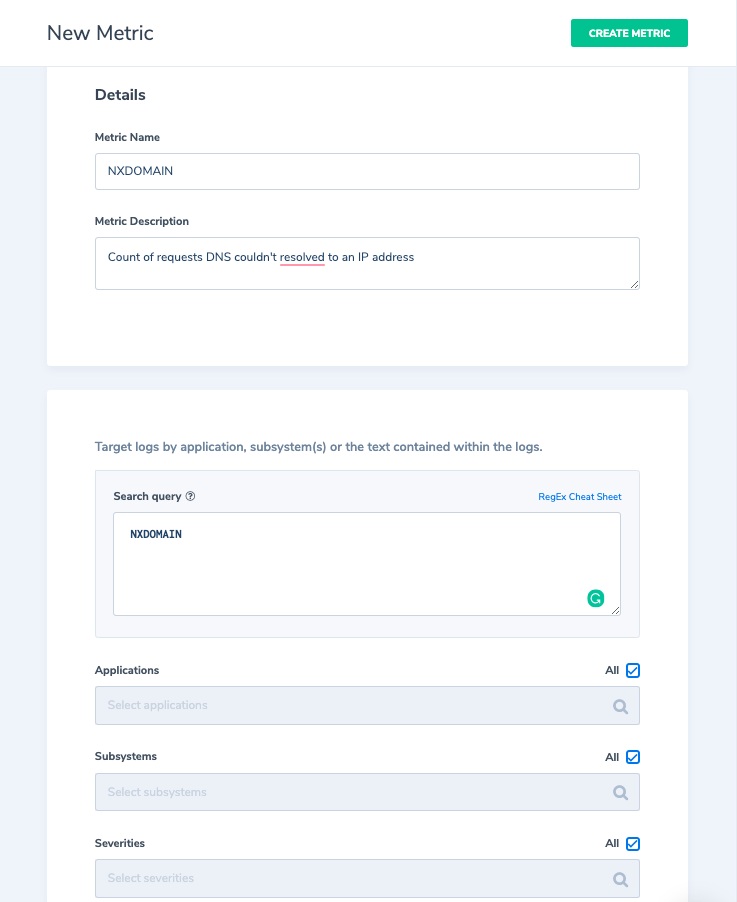Viewport: 737px width, 902px height.
Task: Click inside the Search query text box
Action: [367, 564]
